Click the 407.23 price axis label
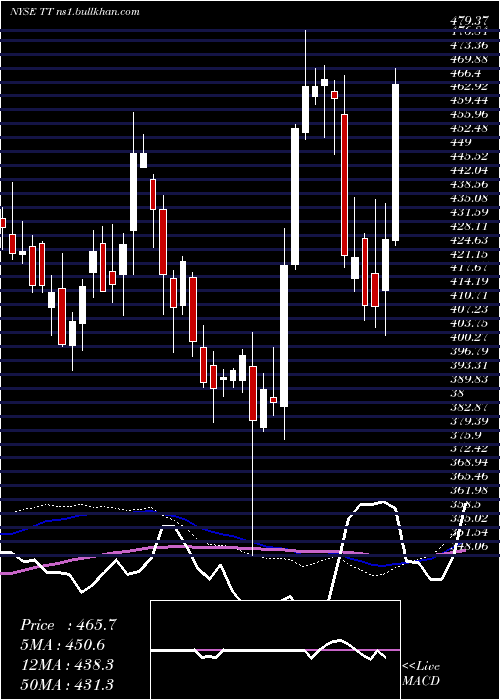The height and width of the screenshot is (700, 500). click(x=470, y=309)
